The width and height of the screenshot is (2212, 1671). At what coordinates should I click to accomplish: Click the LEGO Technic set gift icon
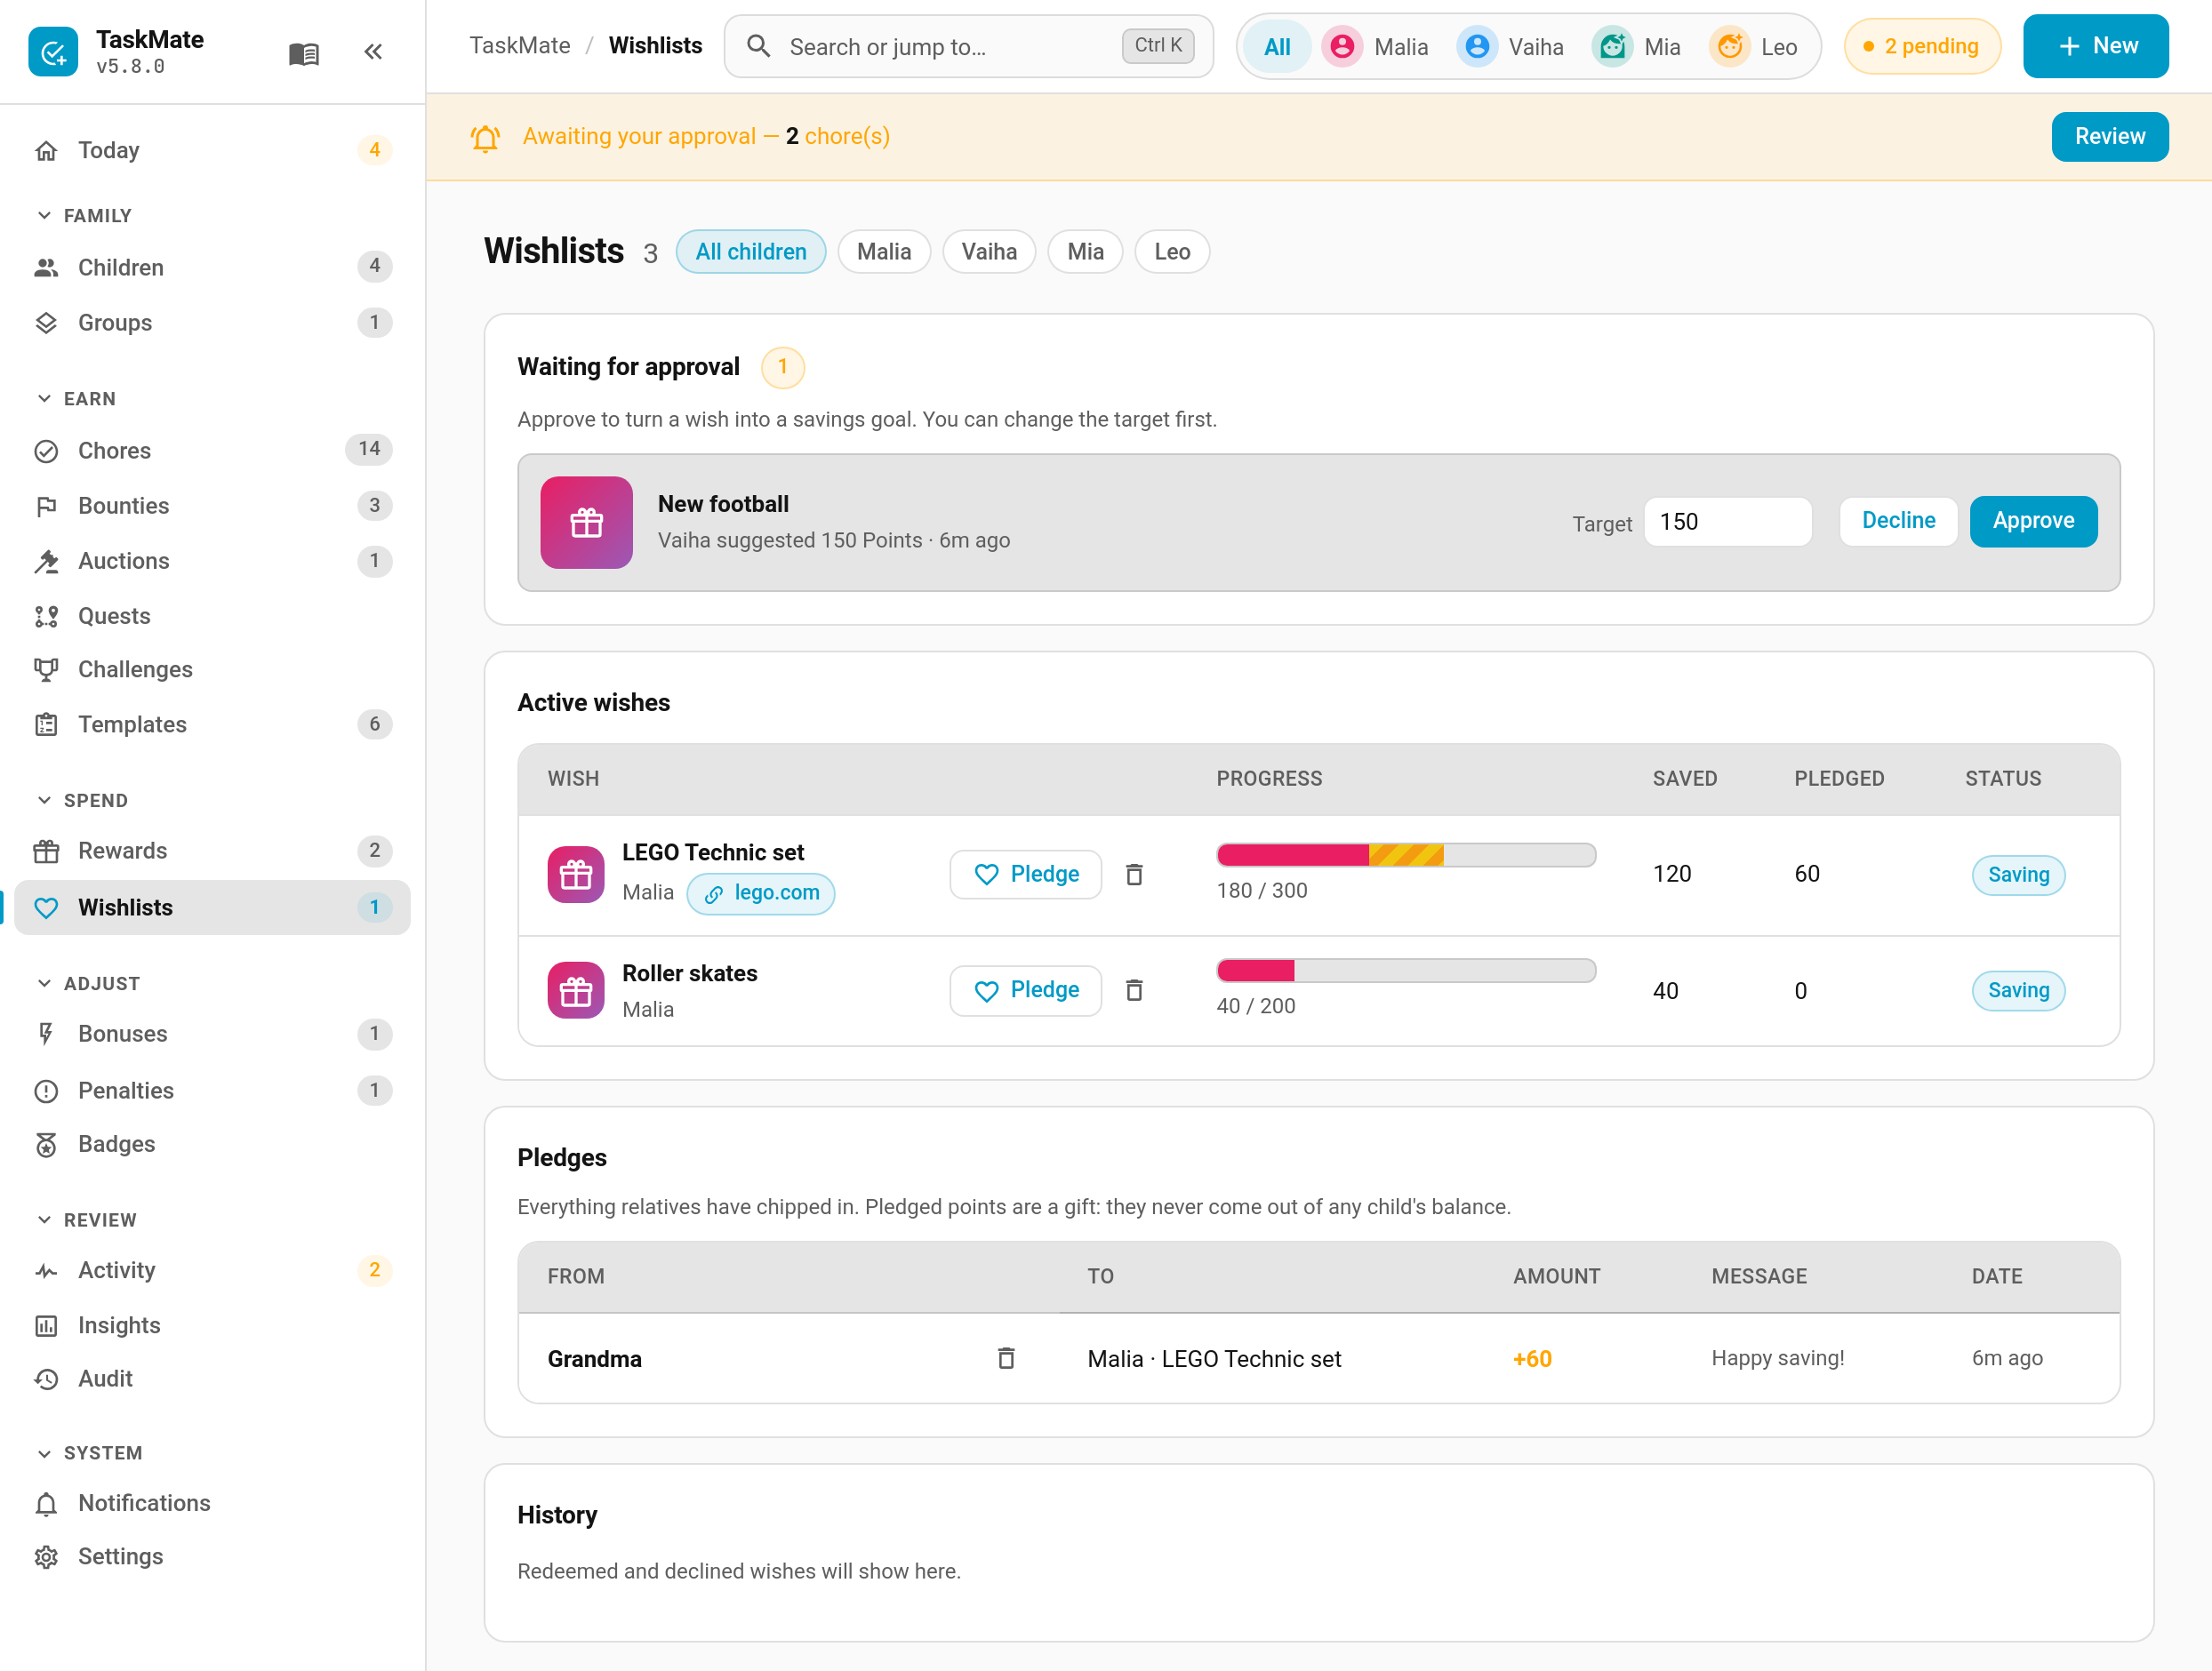click(575, 875)
